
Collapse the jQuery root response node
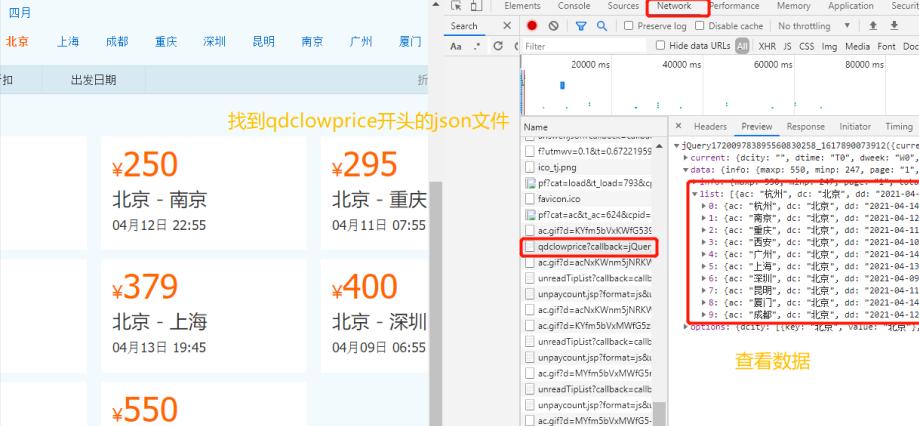pyautogui.click(x=678, y=145)
